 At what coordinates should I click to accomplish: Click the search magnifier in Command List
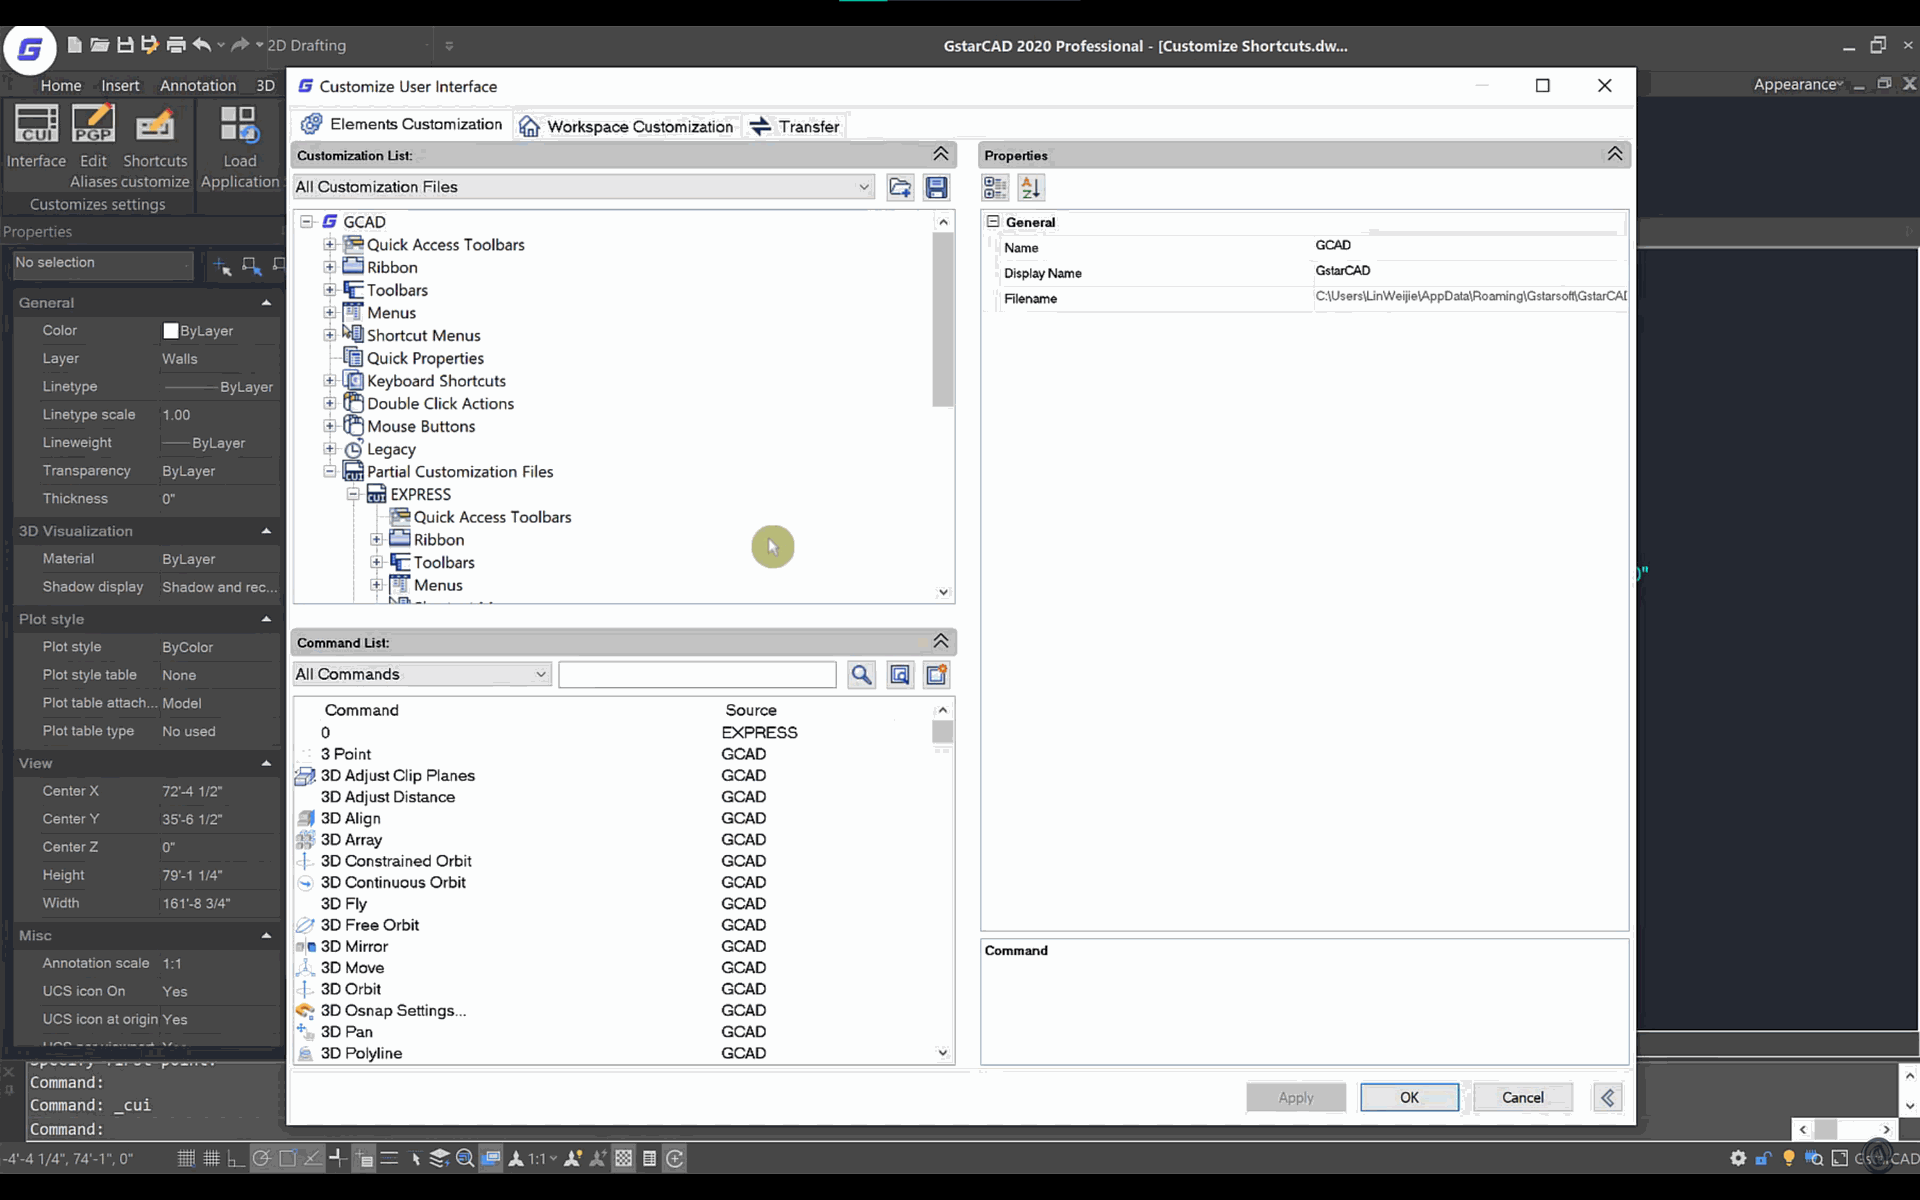(x=861, y=674)
